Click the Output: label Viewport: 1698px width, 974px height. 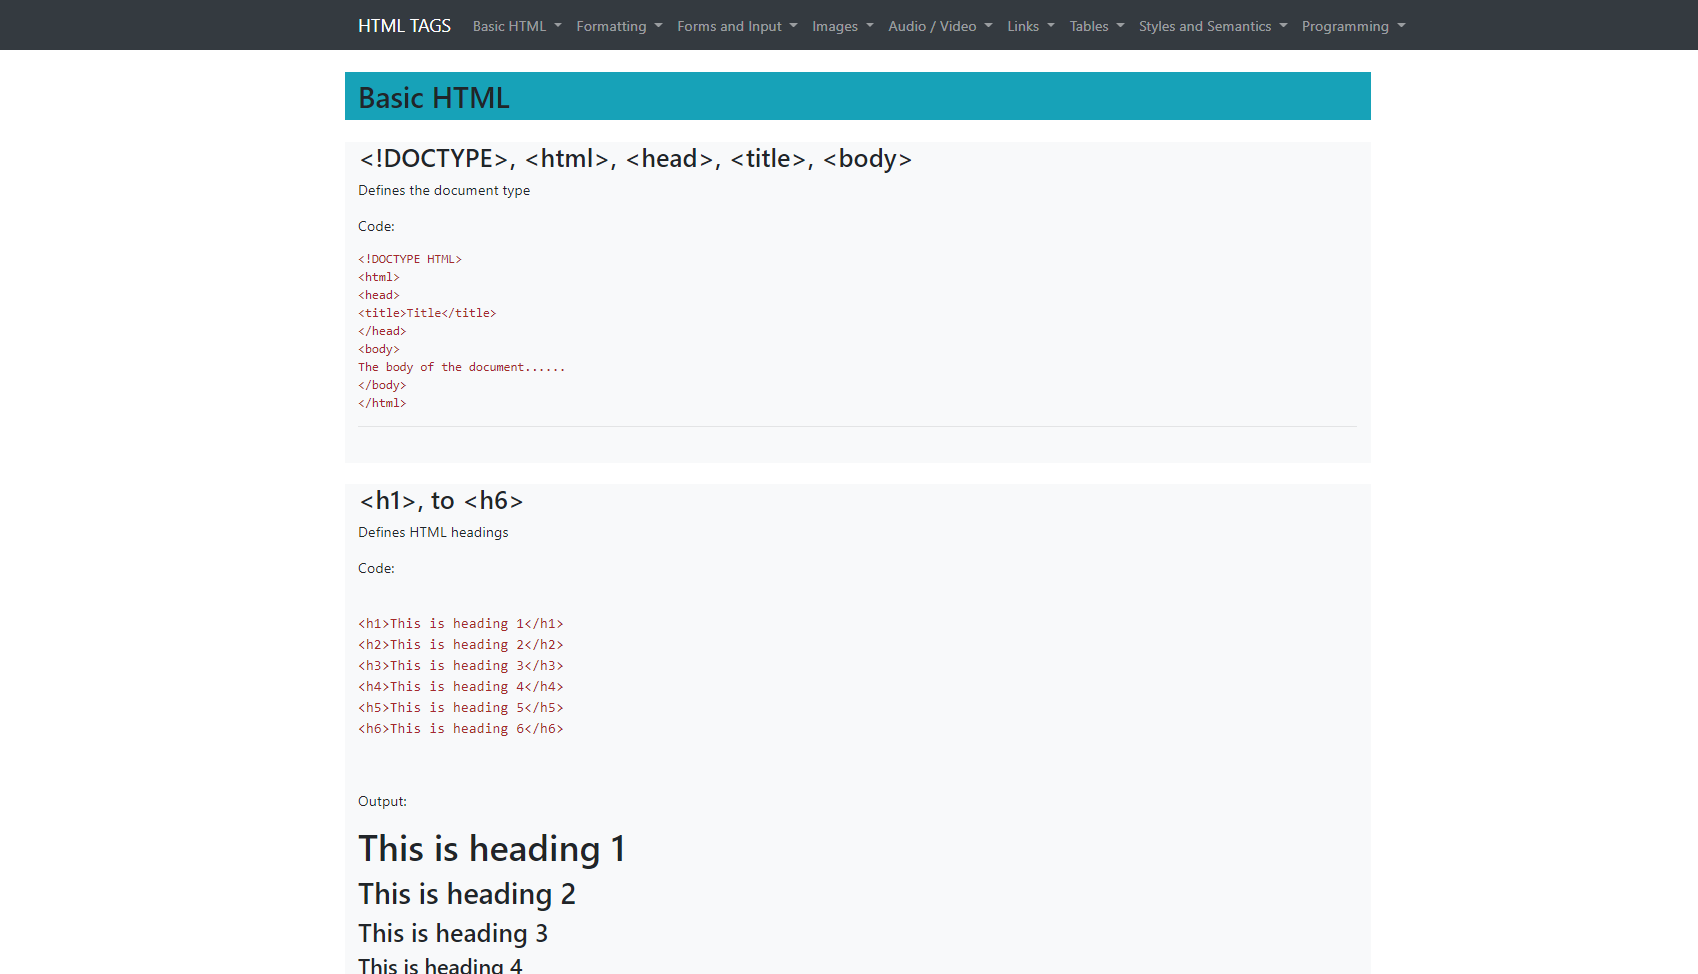point(382,801)
